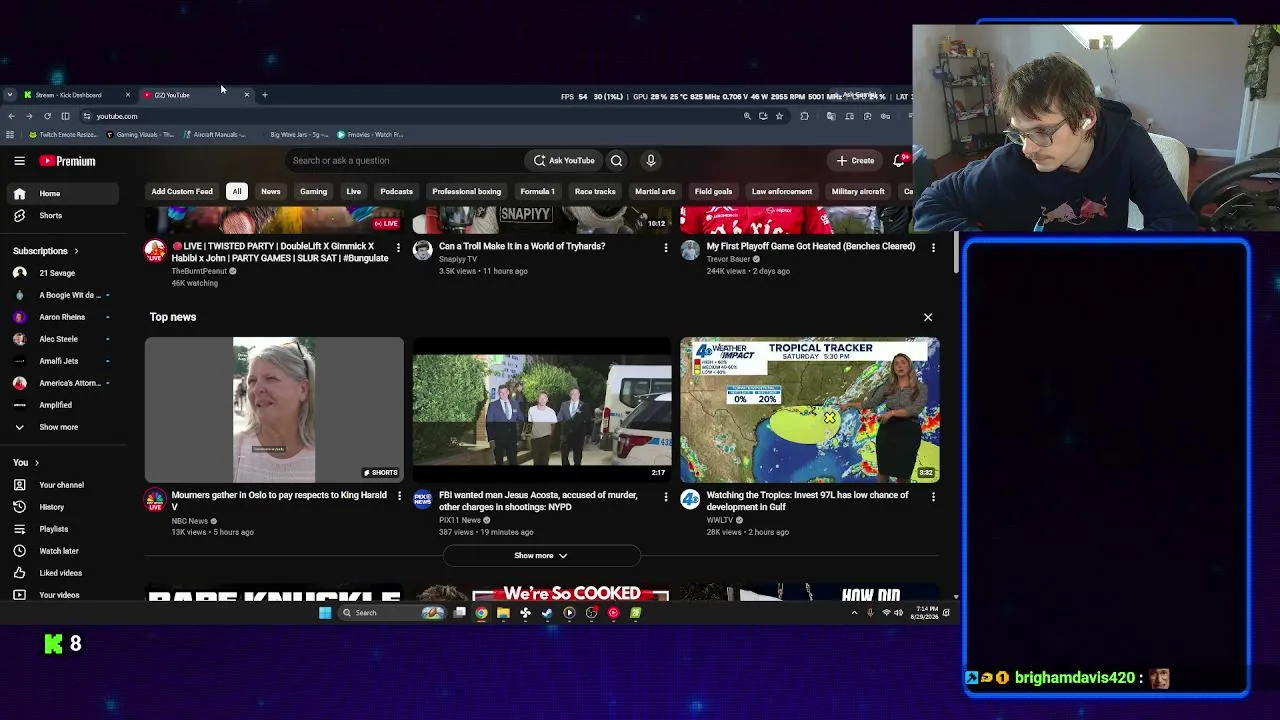Open browser extensions puzzle icon
Screen dimensions: 1280x720
pos(804,116)
